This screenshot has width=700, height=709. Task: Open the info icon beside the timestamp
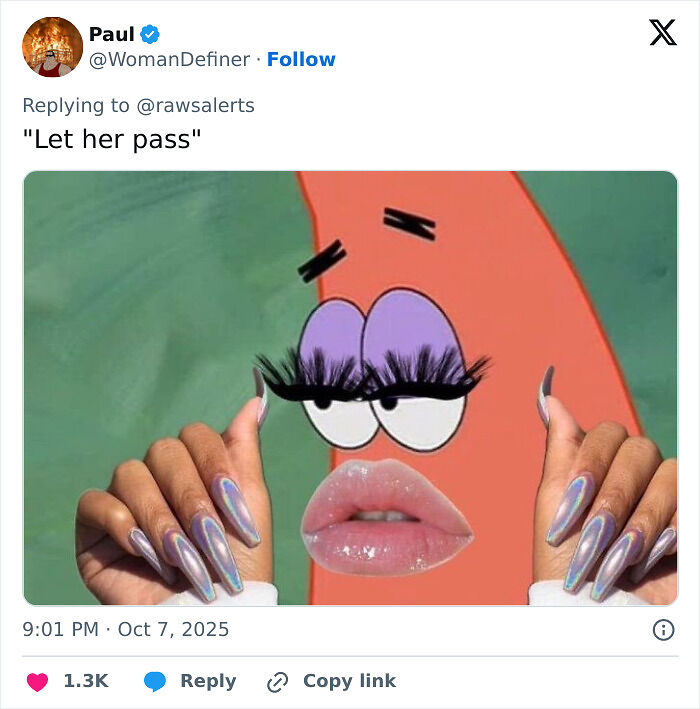[663, 629]
